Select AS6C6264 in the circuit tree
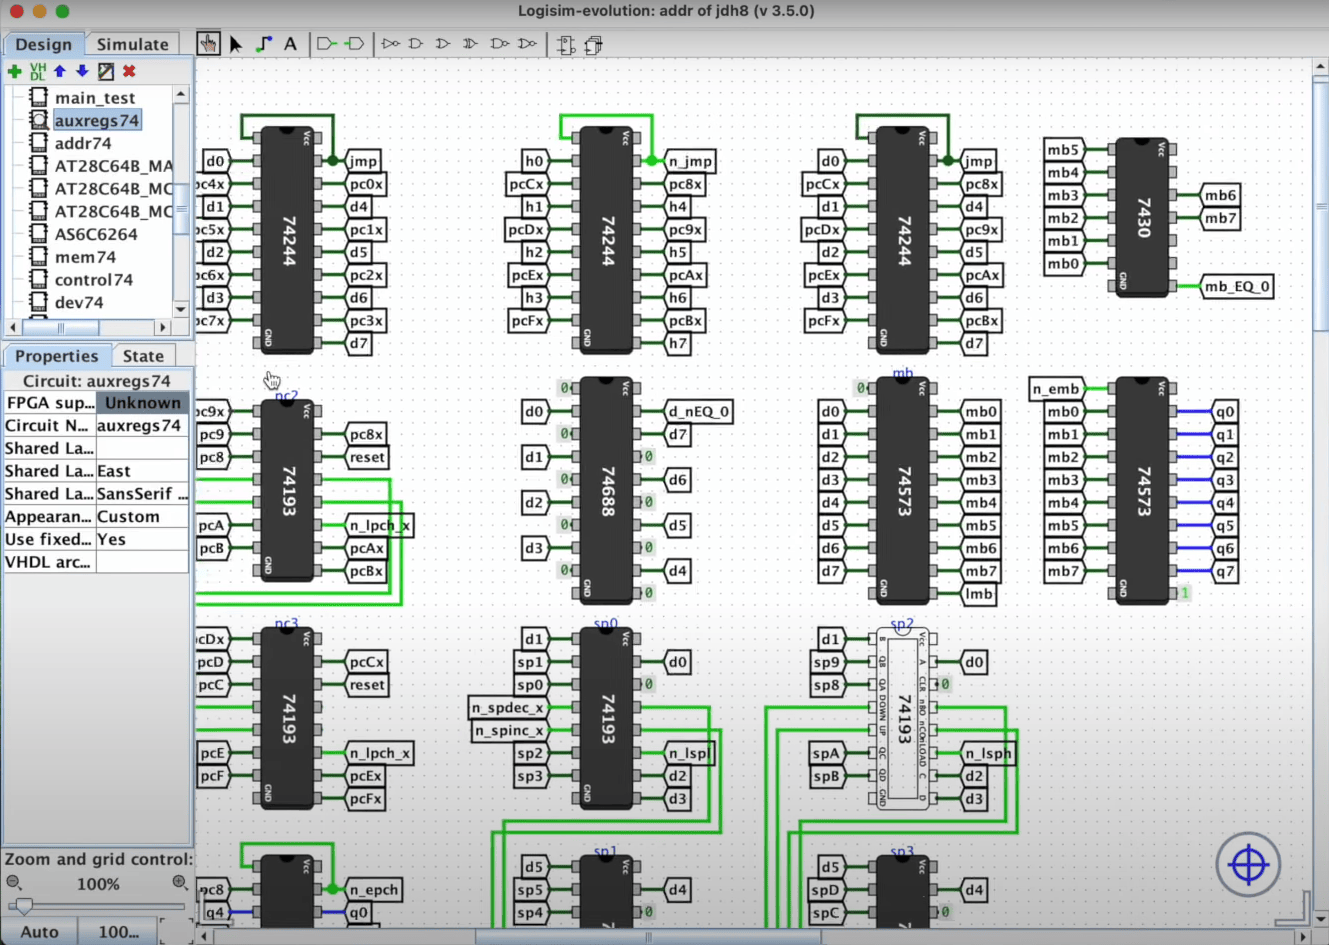1329x945 pixels. [96, 234]
